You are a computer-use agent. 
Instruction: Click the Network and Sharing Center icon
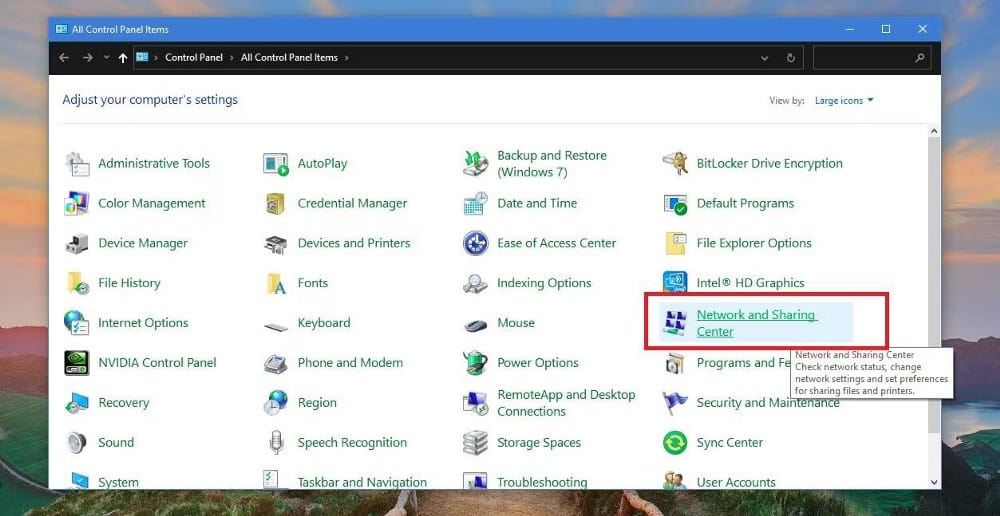tap(675, 323)
